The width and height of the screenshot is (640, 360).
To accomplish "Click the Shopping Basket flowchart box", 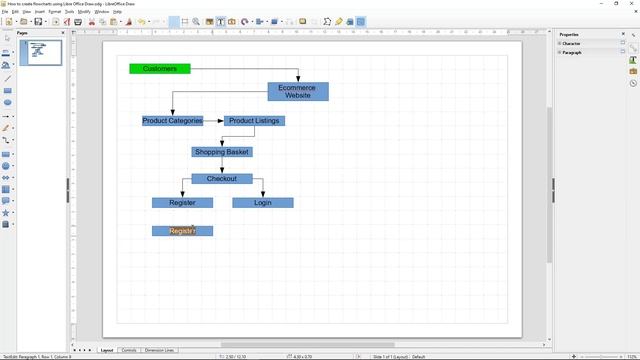I will [222, 152].
